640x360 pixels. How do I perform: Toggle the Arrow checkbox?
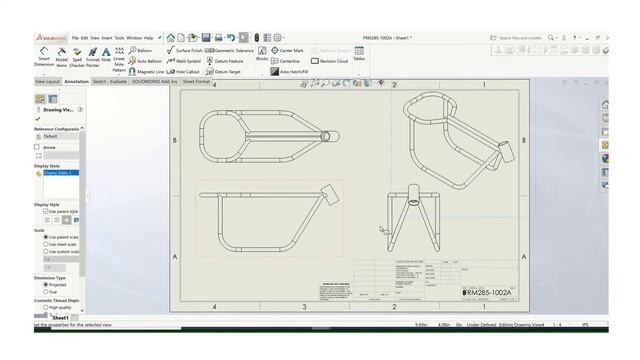tap(37, 147)
